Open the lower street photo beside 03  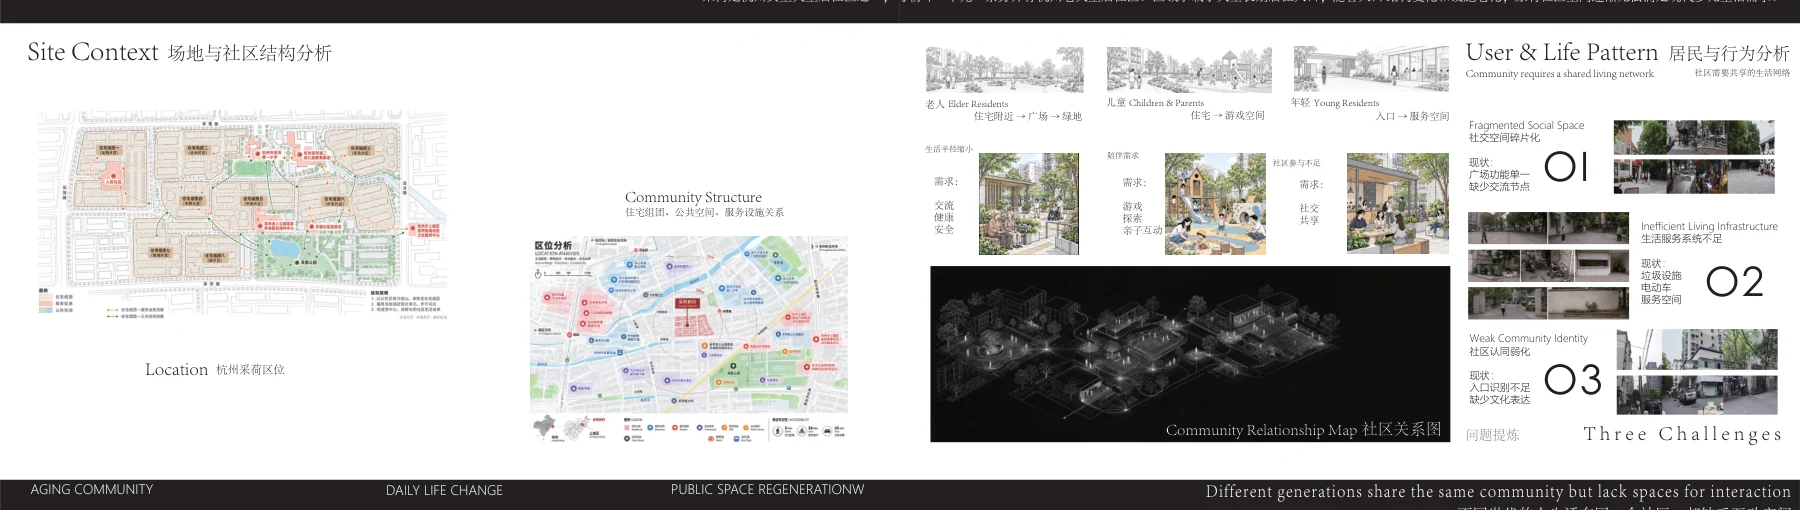1697,395
